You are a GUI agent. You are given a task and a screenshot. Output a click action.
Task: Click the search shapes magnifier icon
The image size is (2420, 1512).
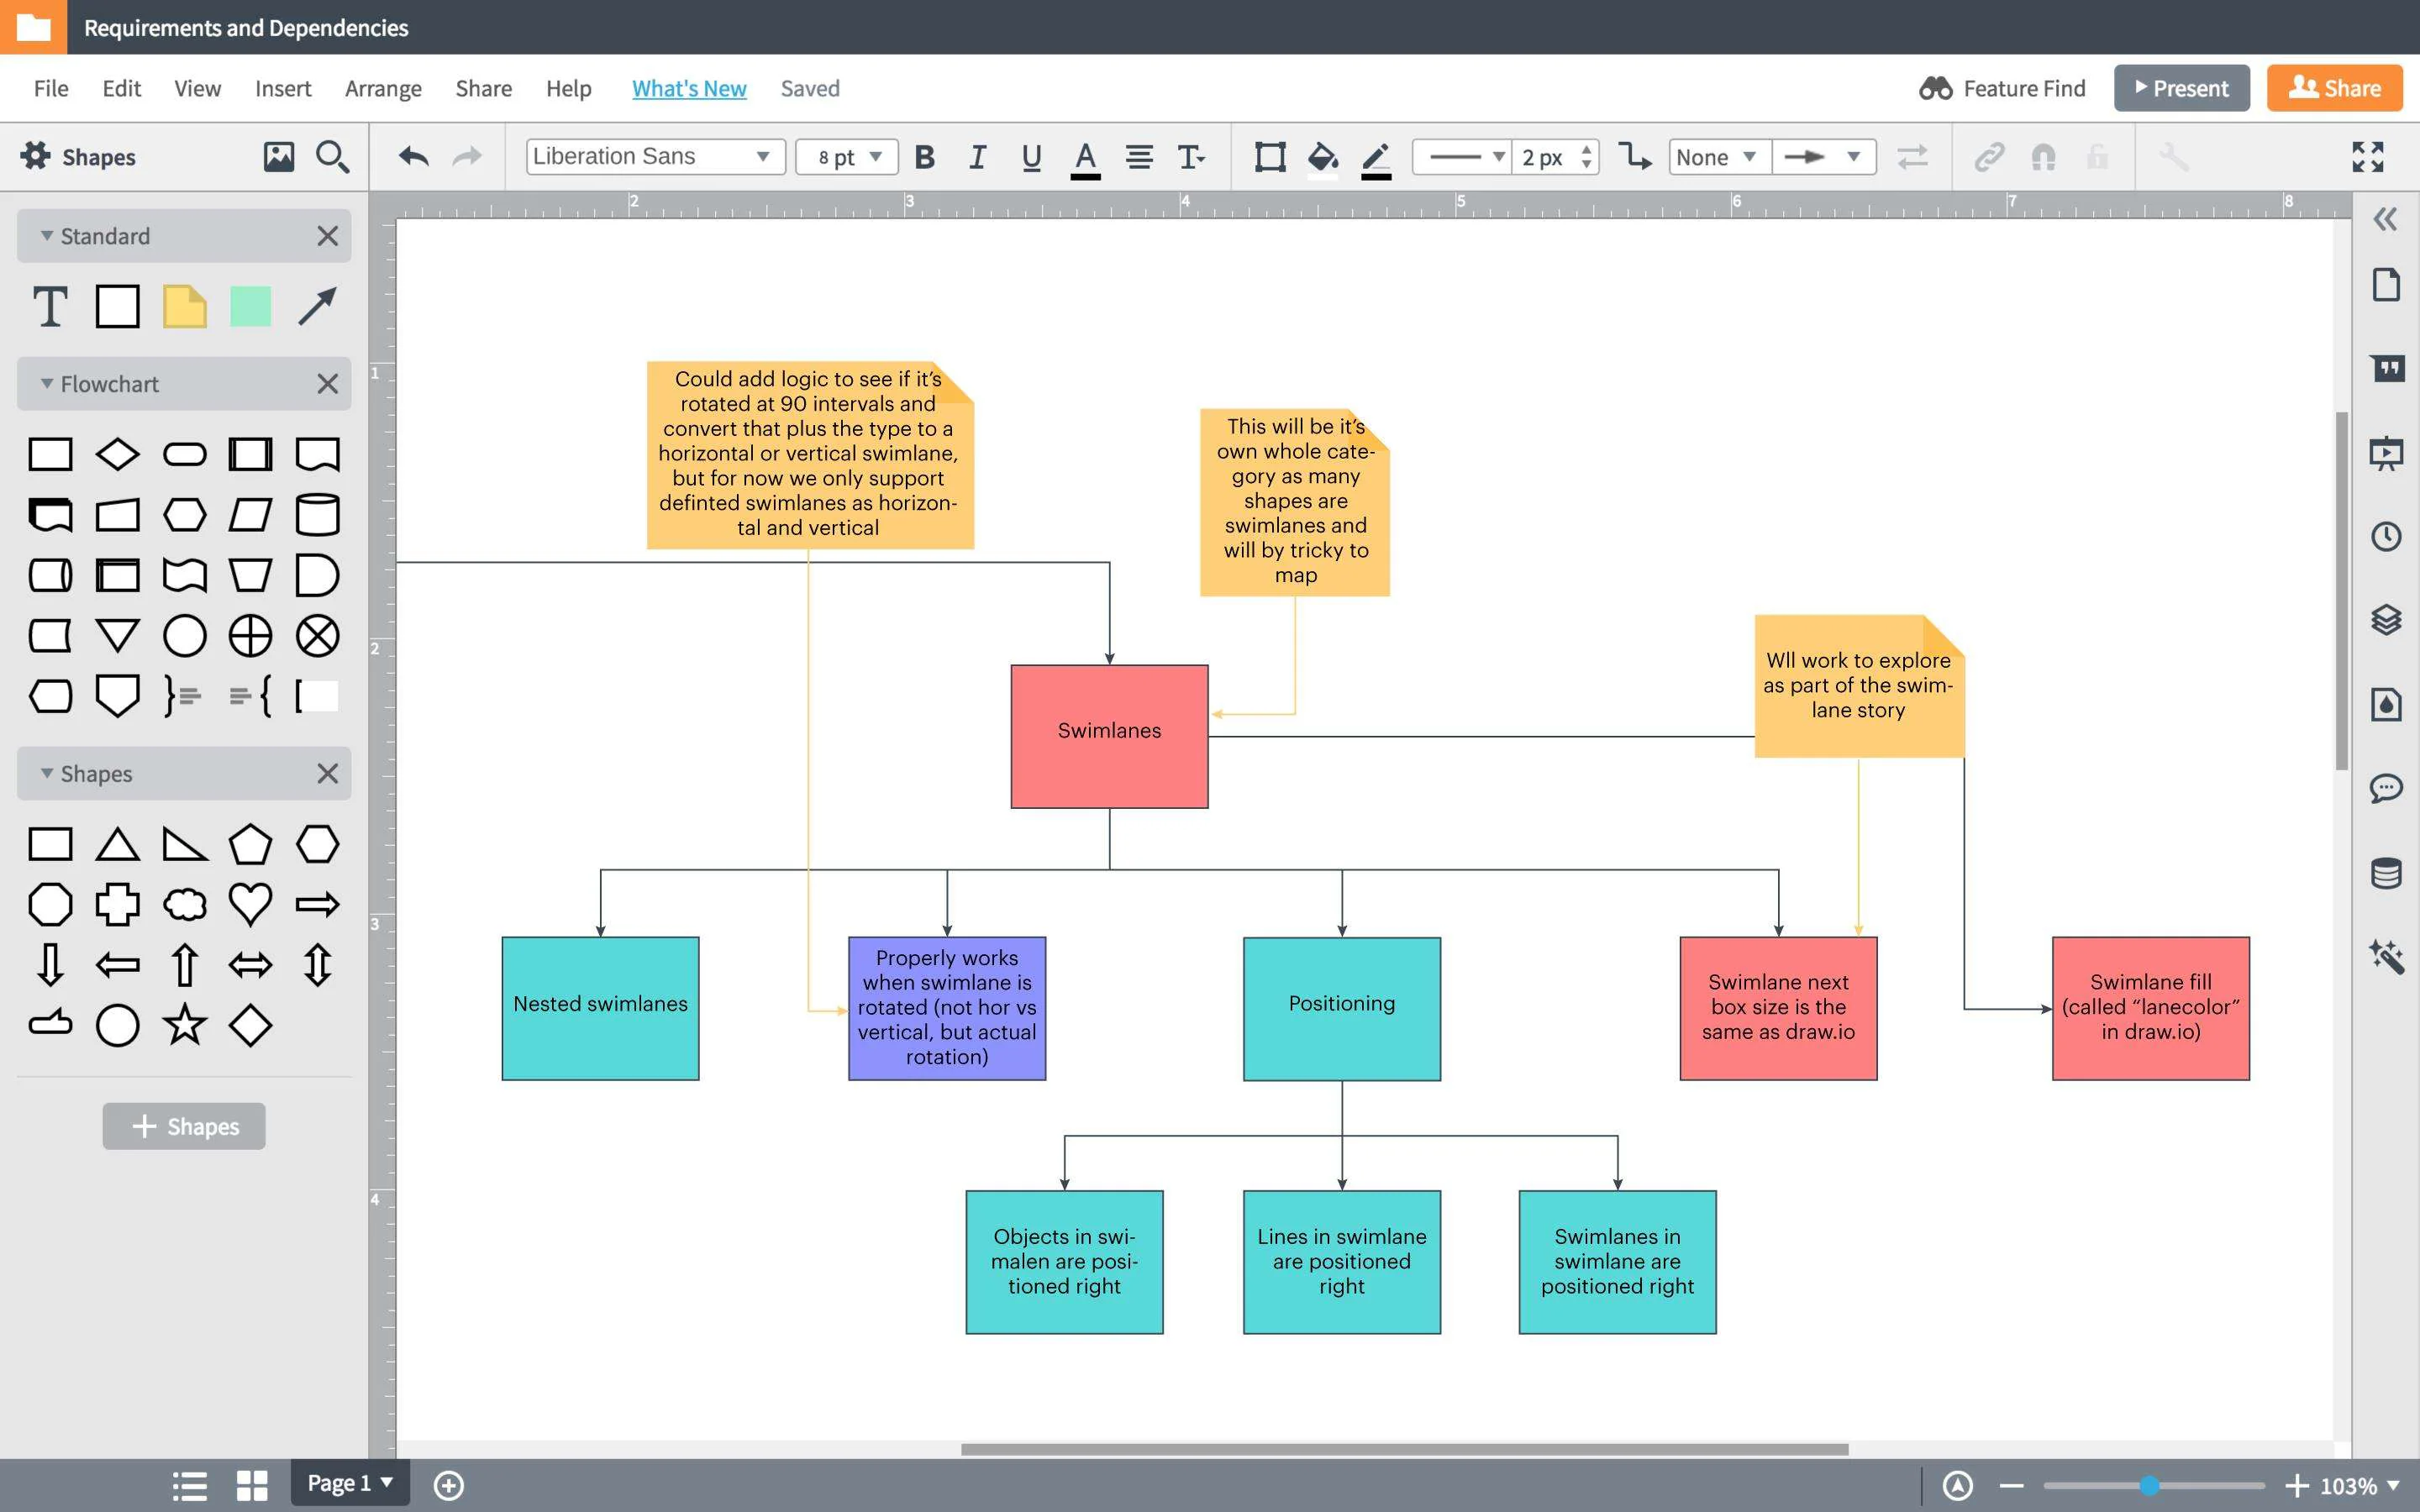[x=332, y=157]
